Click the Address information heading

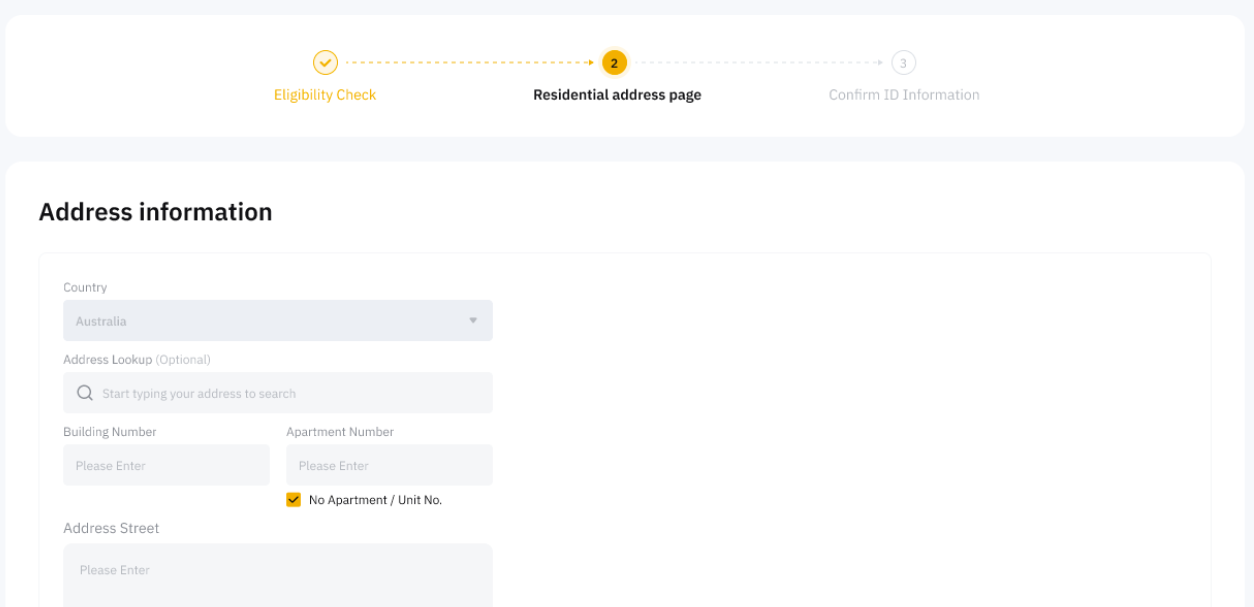click(x=155, y=212)
